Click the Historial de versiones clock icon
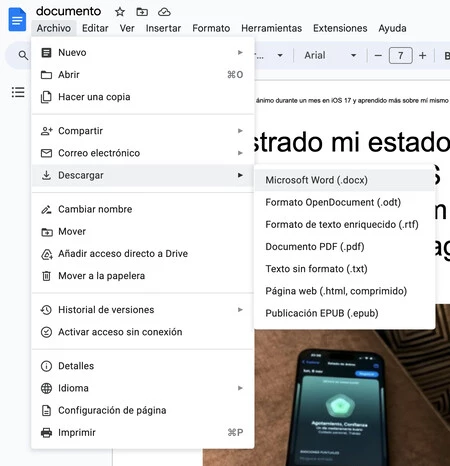This screenshot has height=466, width=450. click(46, 310)
